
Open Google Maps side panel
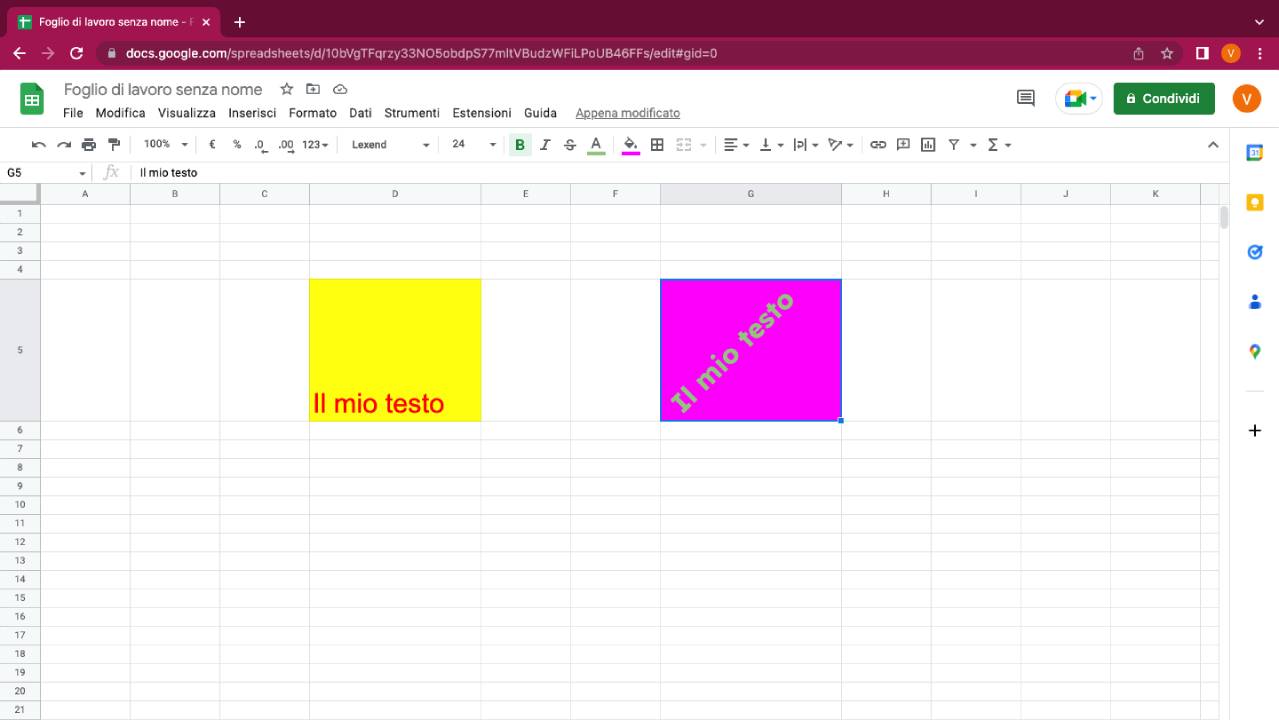[x=1255, y=352]
